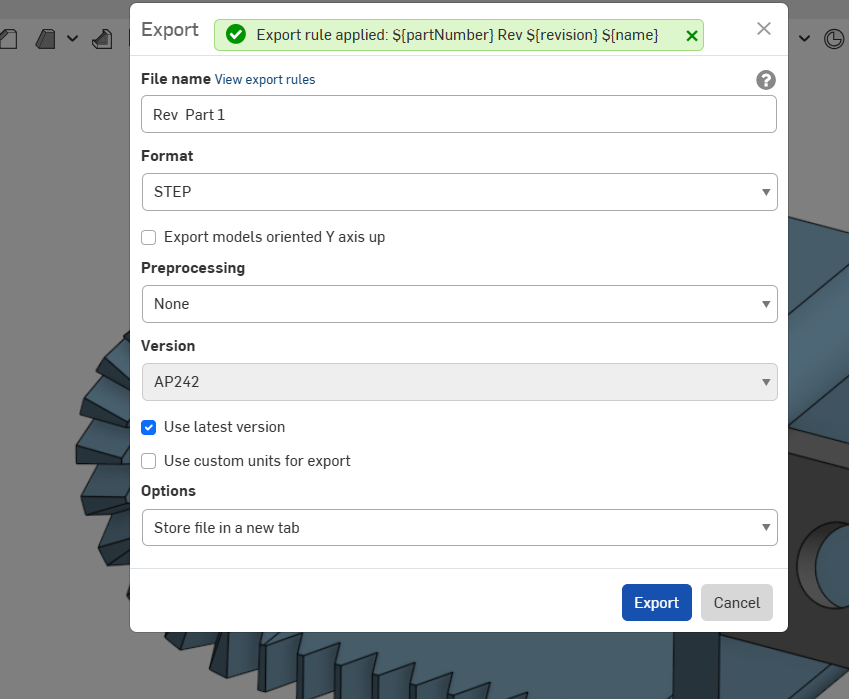Click the help question mark icon

(x=766, y=80)
